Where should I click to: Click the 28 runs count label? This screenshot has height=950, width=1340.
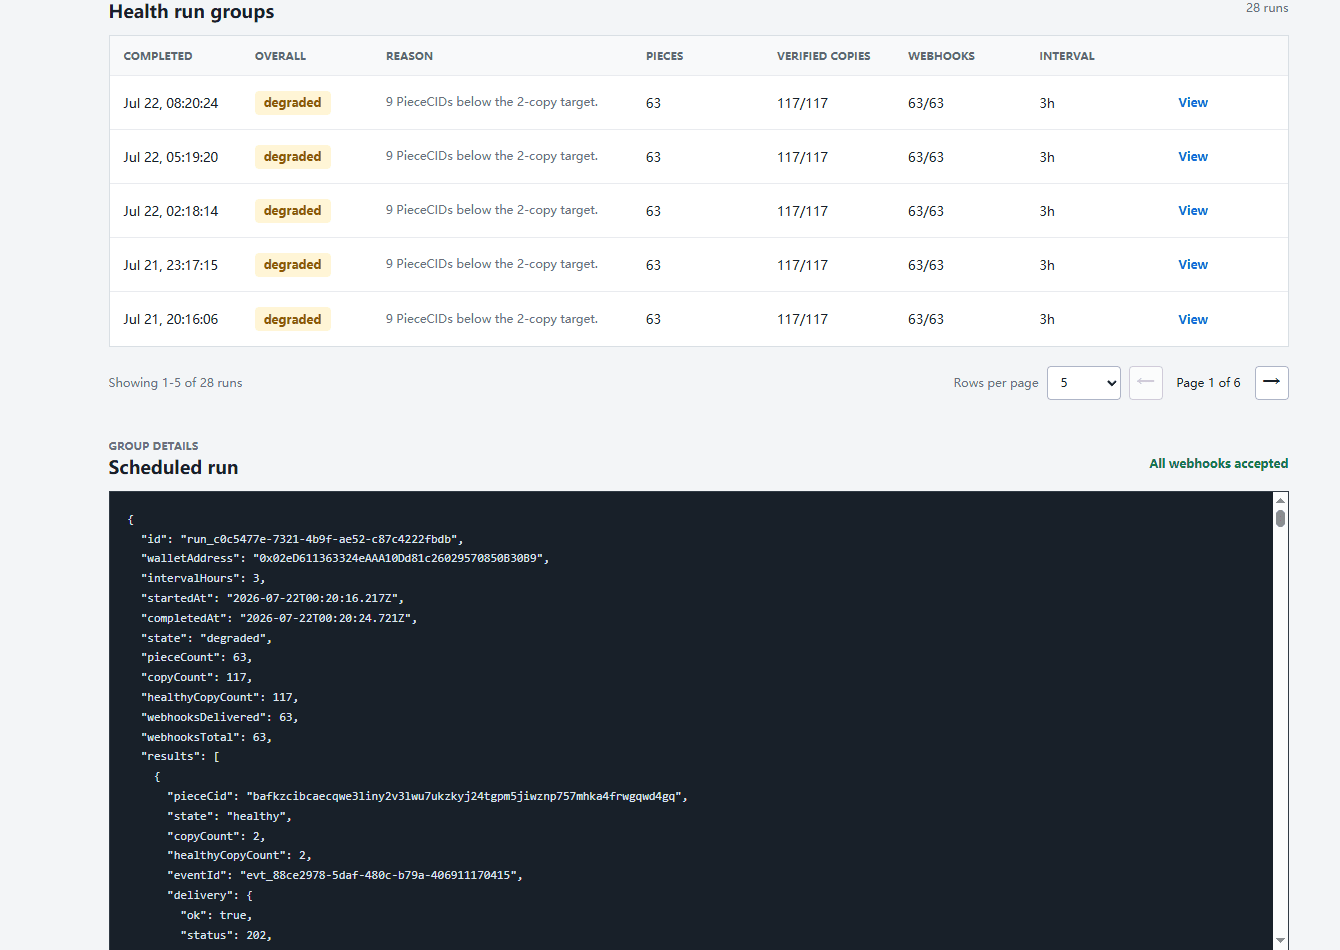1267,8
